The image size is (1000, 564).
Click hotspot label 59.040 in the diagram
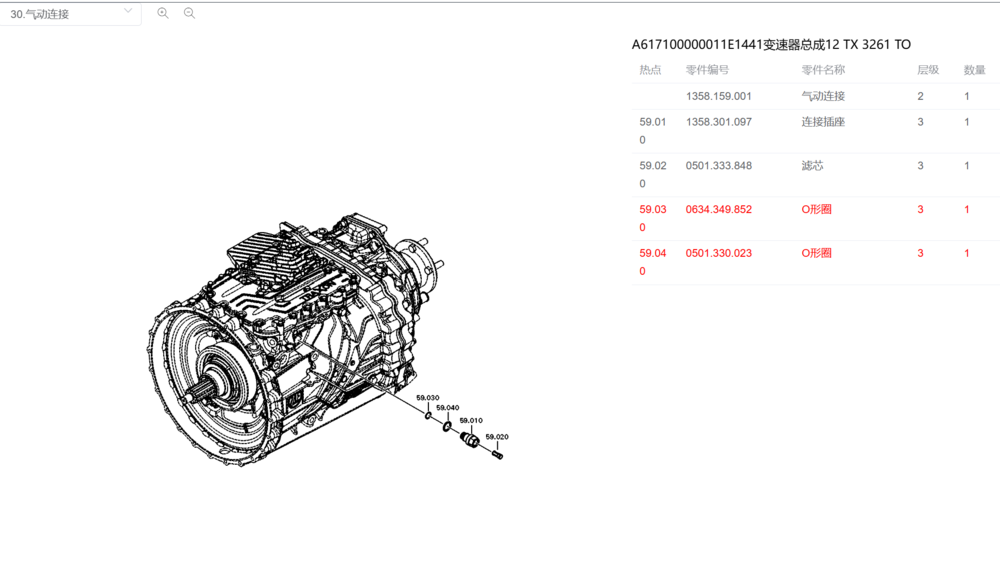[447, 408]
